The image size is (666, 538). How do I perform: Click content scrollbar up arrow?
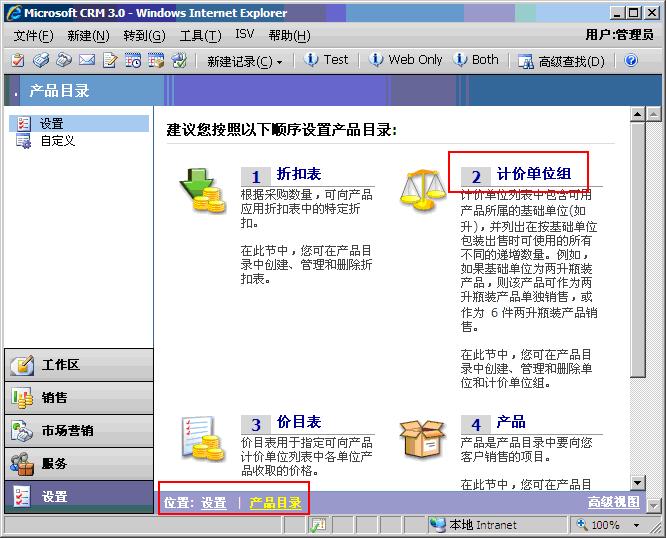pyautogui.click(x=638, y=114)
